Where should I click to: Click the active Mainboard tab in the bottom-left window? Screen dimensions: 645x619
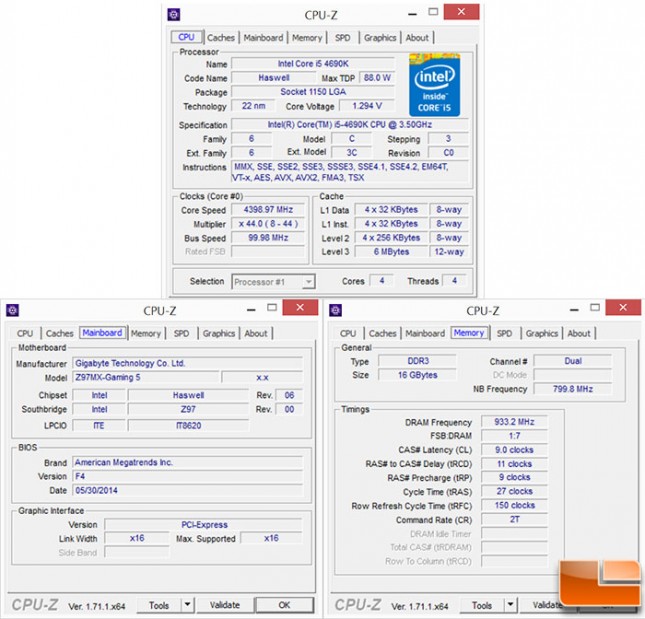[102, 333]
